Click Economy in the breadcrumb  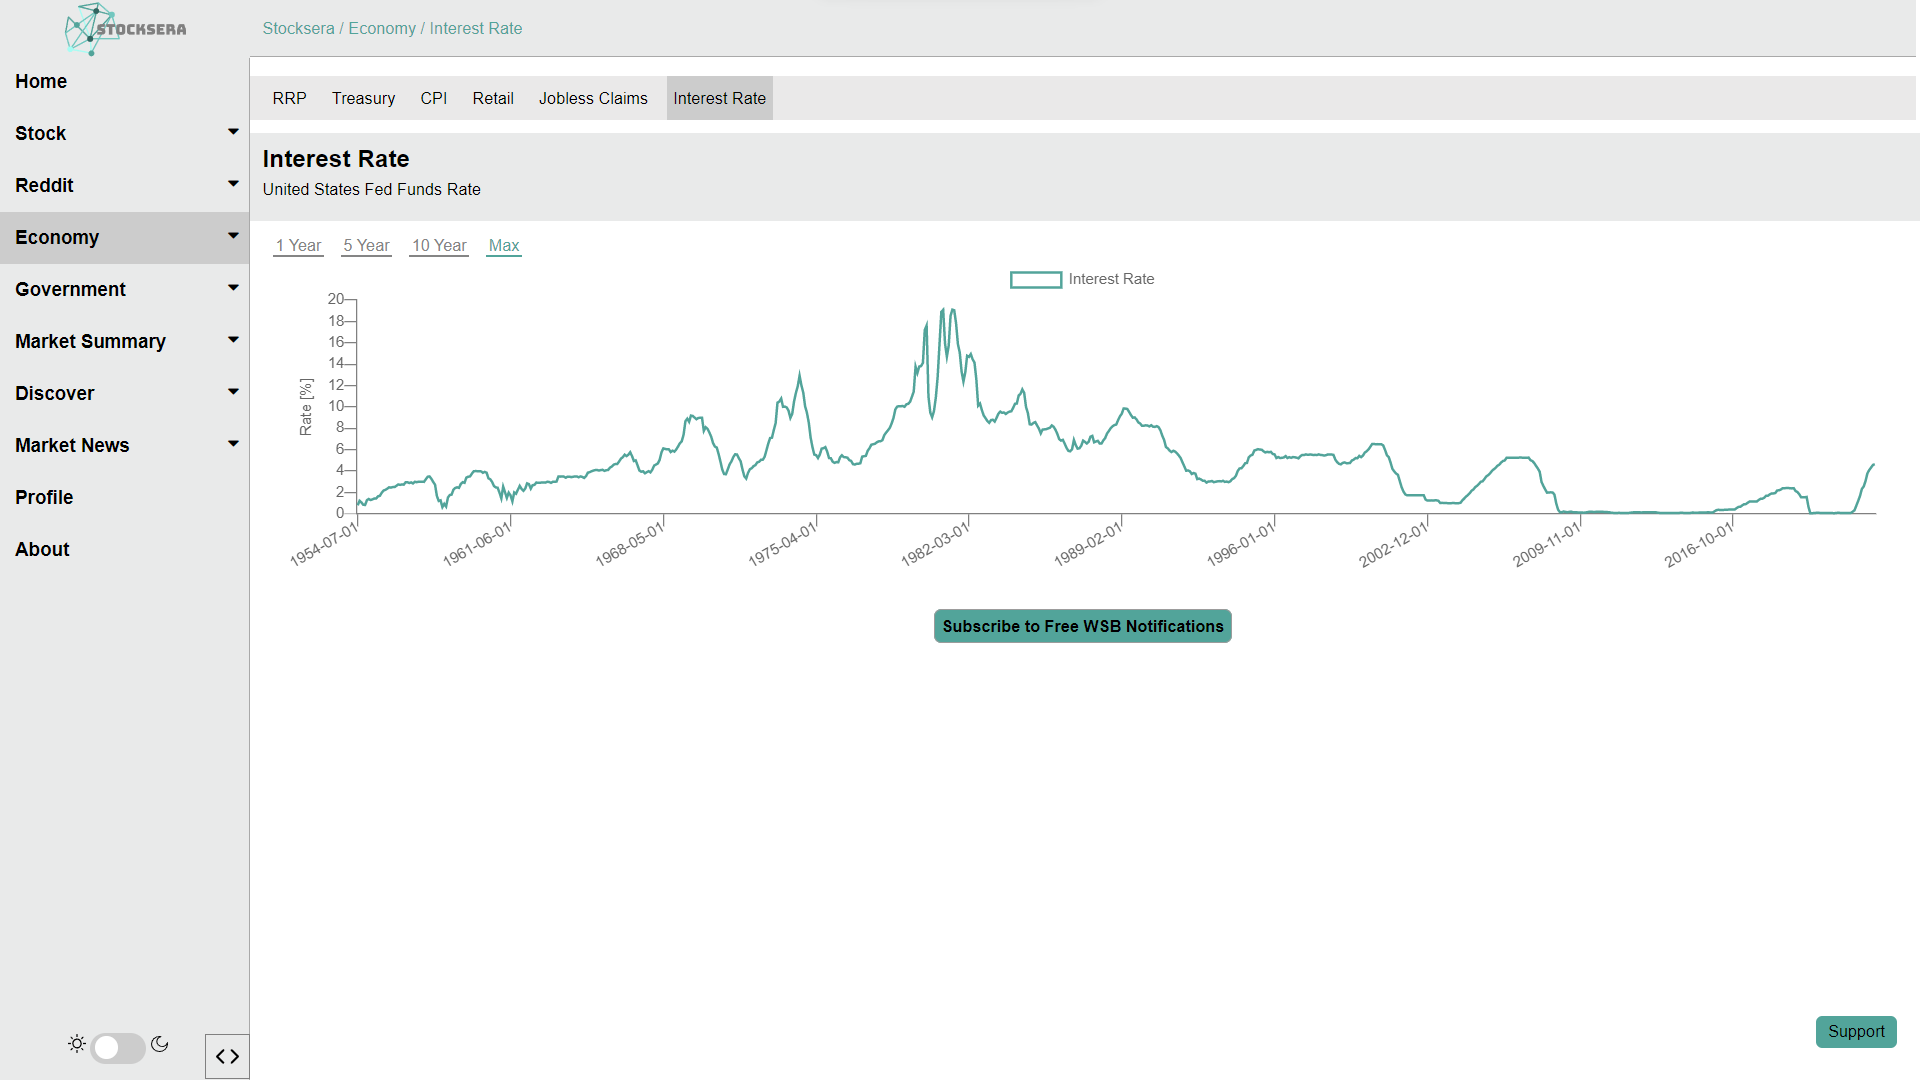click(x=382, y=28)
